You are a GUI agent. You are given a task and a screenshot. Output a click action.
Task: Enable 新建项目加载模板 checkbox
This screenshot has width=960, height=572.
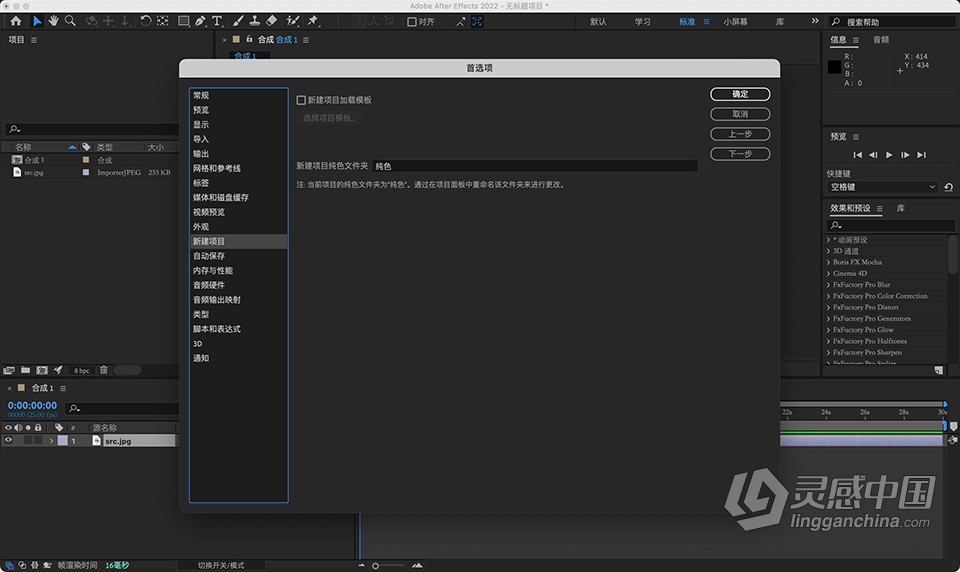(301, 100)
